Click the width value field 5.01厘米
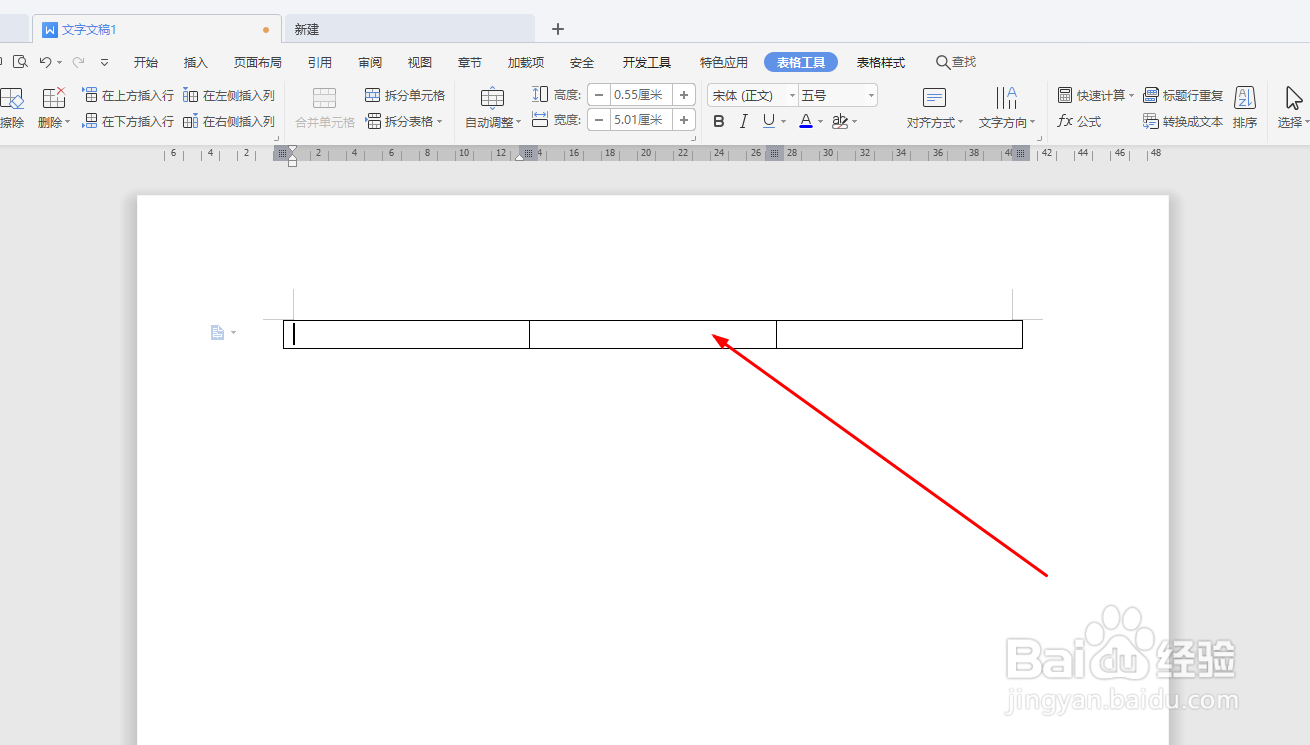This screenshot has height=745, width=1310. (x=641, y=120)
